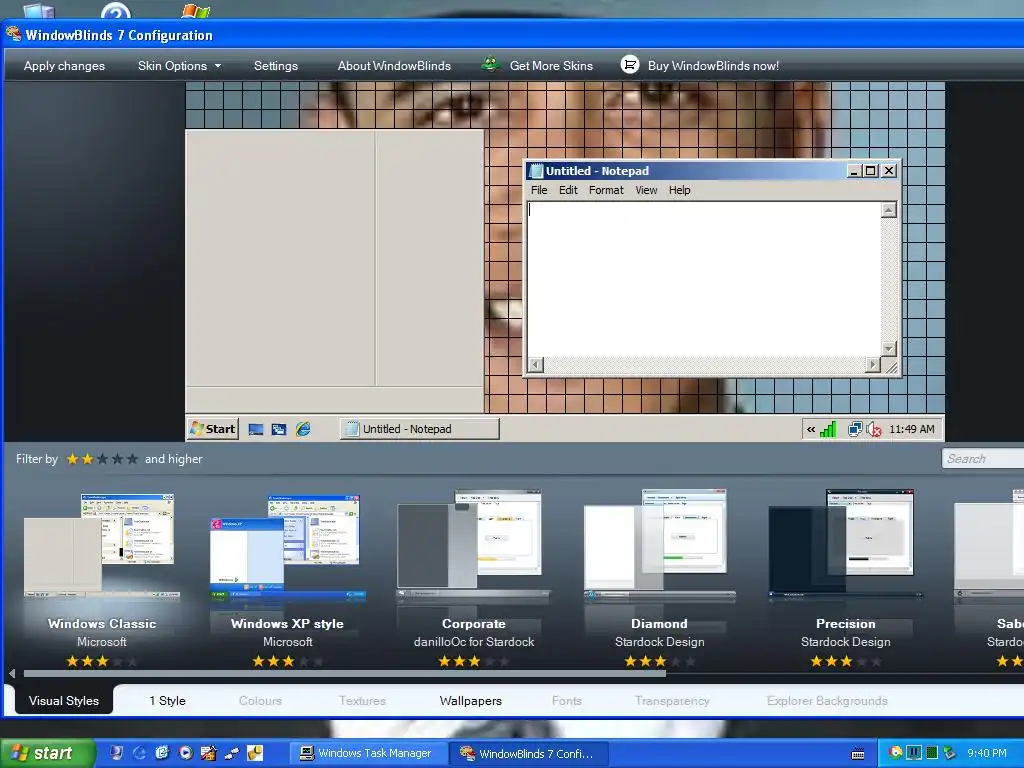1024x768 pixels.
Task: Switch to the Visual Styles tab
Action: pyautogui.click(x=64, y=701)
